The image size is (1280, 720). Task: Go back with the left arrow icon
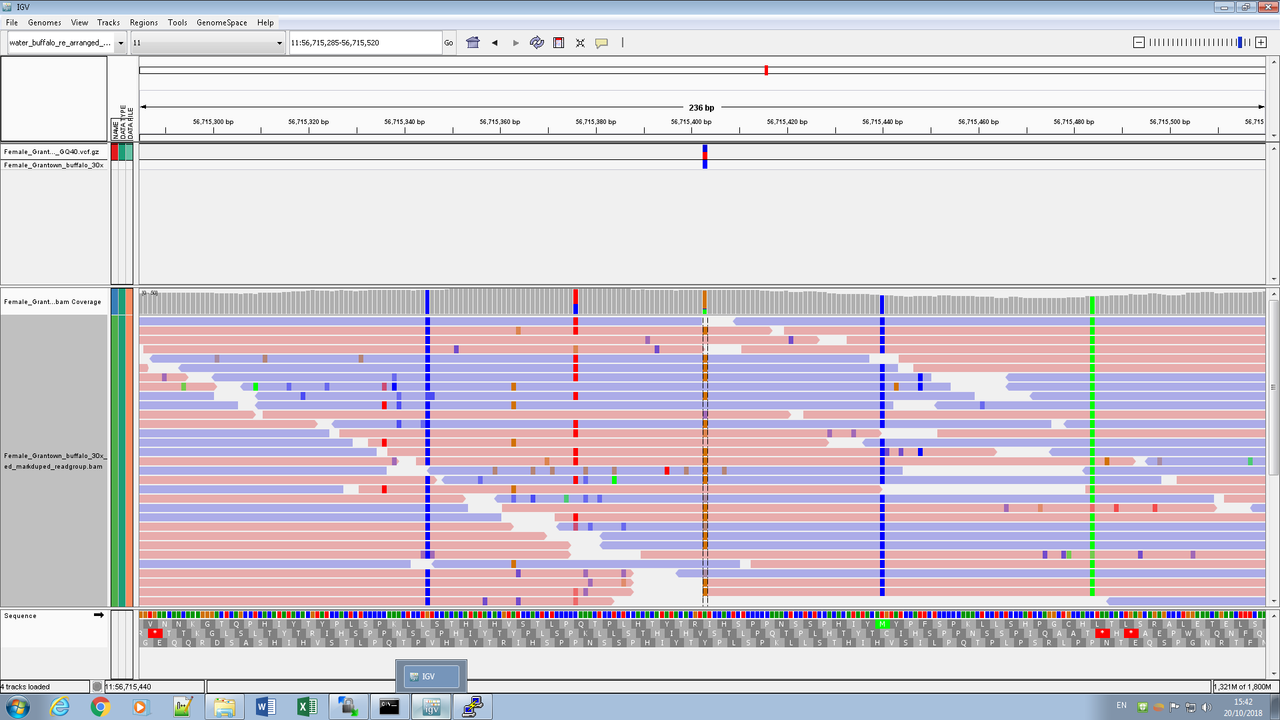pos(494,43)
